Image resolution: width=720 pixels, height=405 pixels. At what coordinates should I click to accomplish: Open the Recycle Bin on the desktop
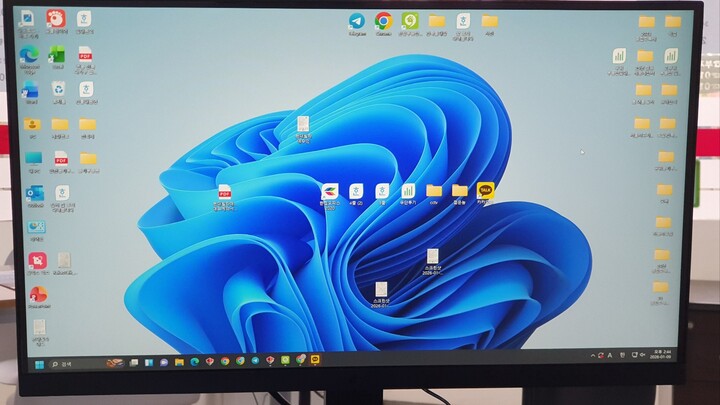[x=59, y=90]
